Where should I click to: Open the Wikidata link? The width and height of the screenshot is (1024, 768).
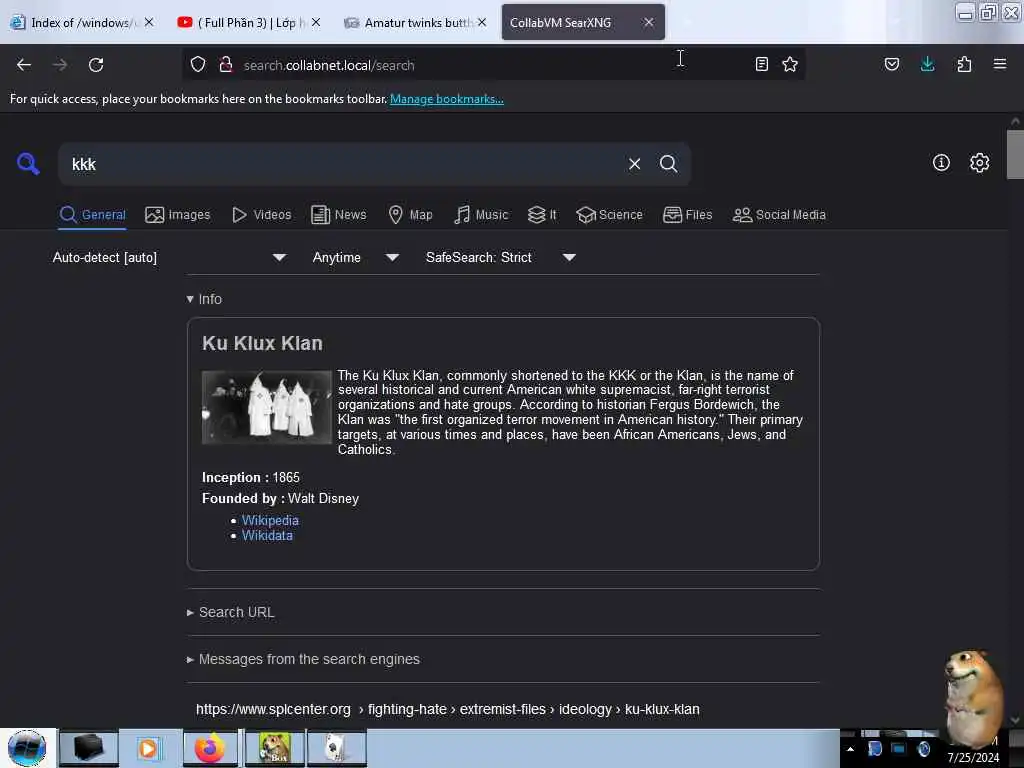[267, 536]
